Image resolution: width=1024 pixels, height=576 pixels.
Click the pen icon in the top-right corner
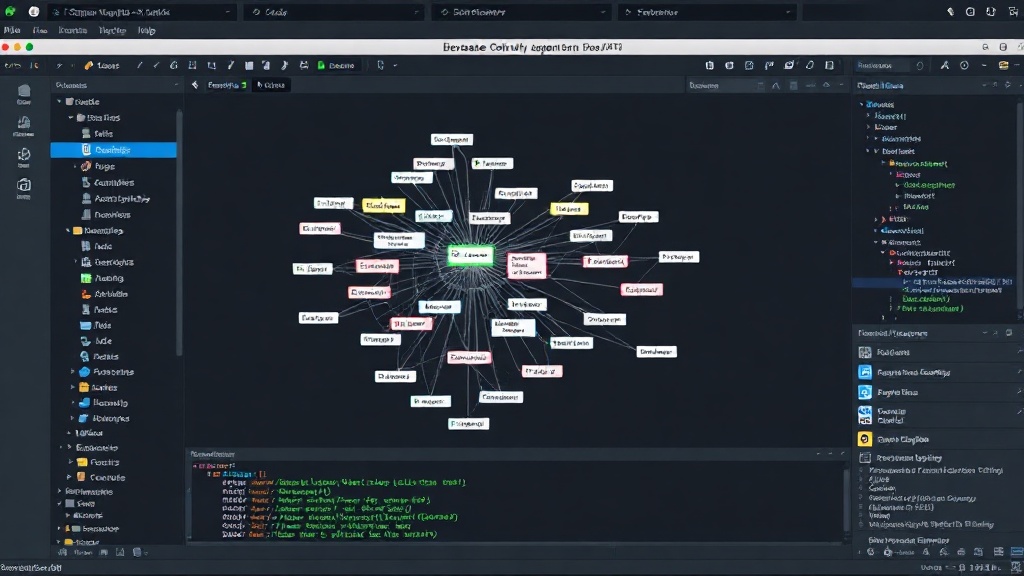coord(950,12)
